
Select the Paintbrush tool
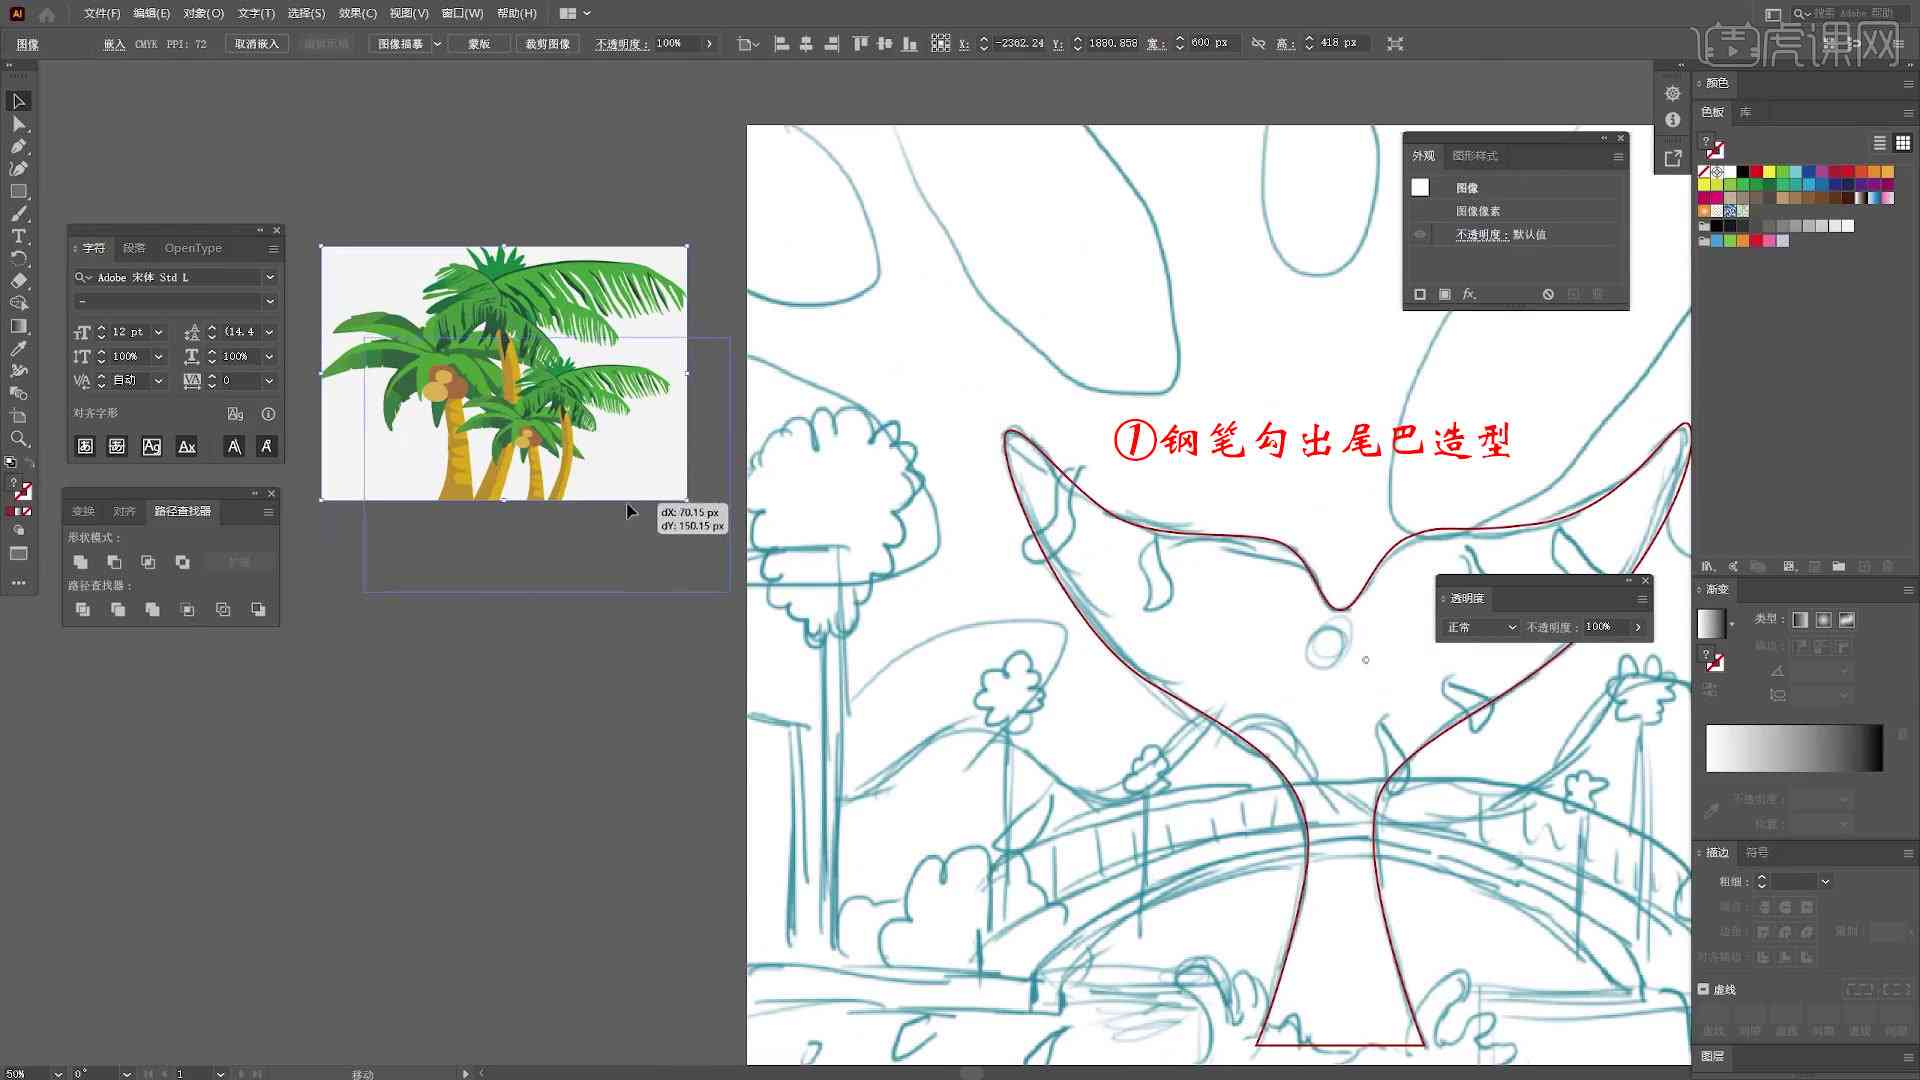pos(19,214)
